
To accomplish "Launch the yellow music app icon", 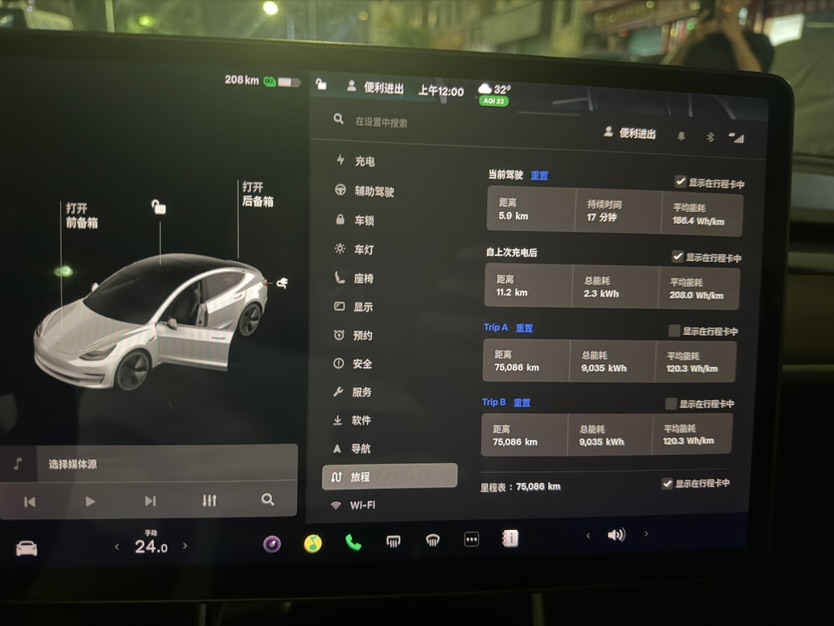I will pos(313,544).
